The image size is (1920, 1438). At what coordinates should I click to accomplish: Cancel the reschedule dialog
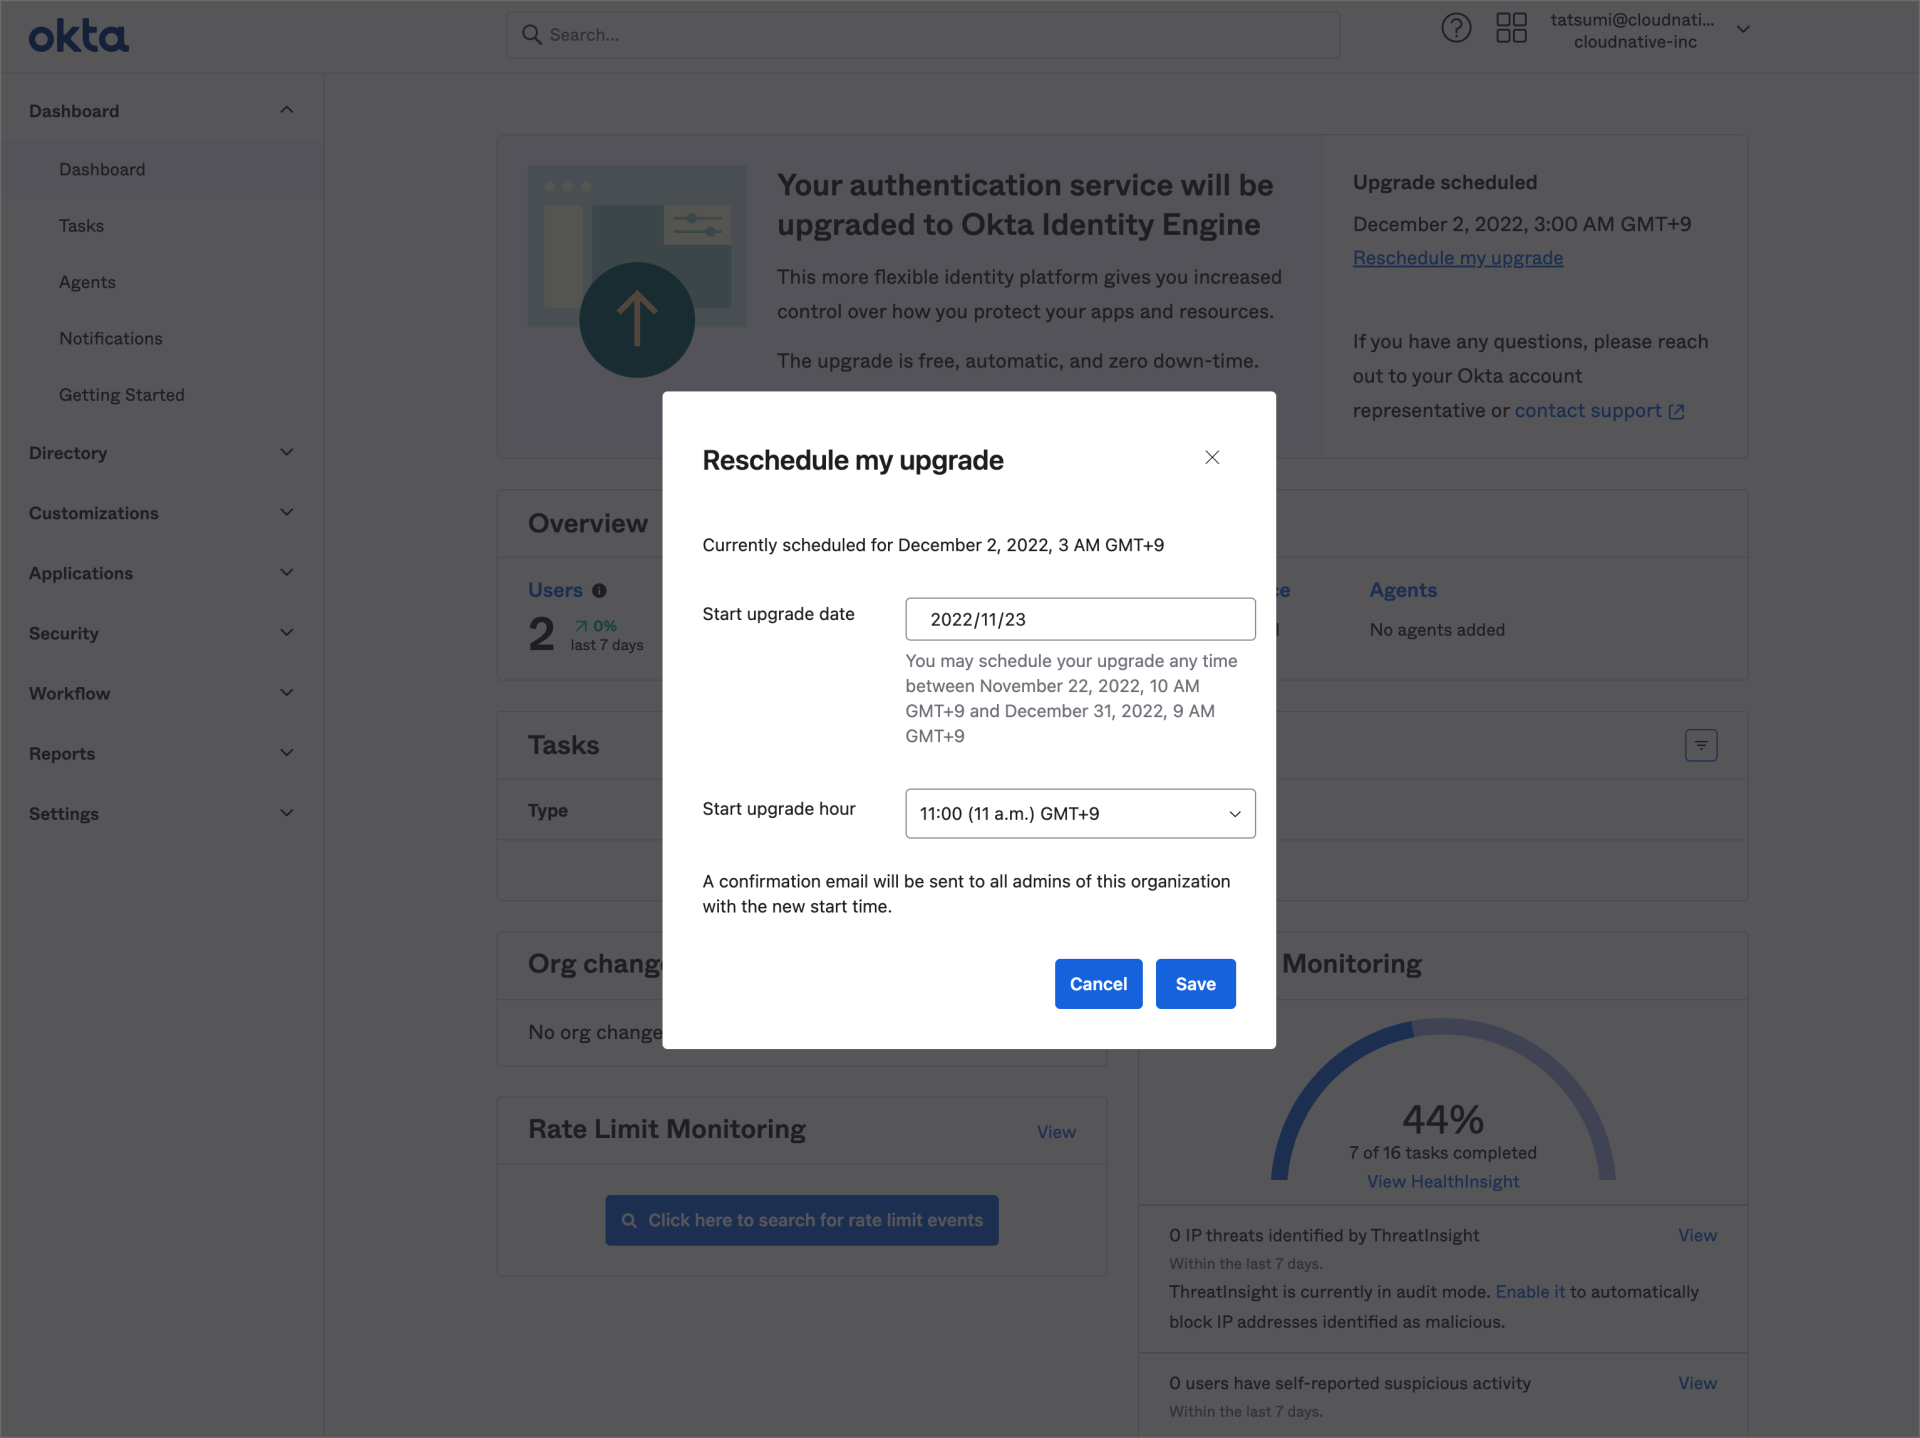tap(1098, 983)
